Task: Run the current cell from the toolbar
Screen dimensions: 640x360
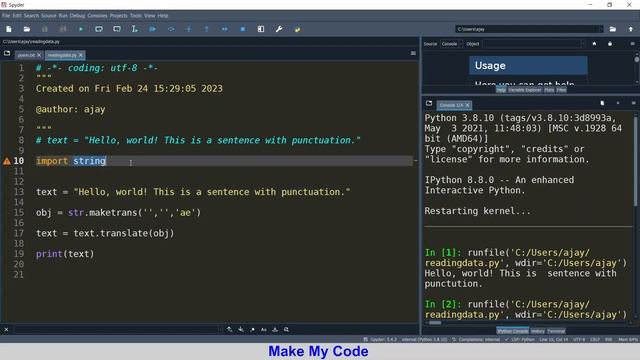Action: tap(99, 29)
